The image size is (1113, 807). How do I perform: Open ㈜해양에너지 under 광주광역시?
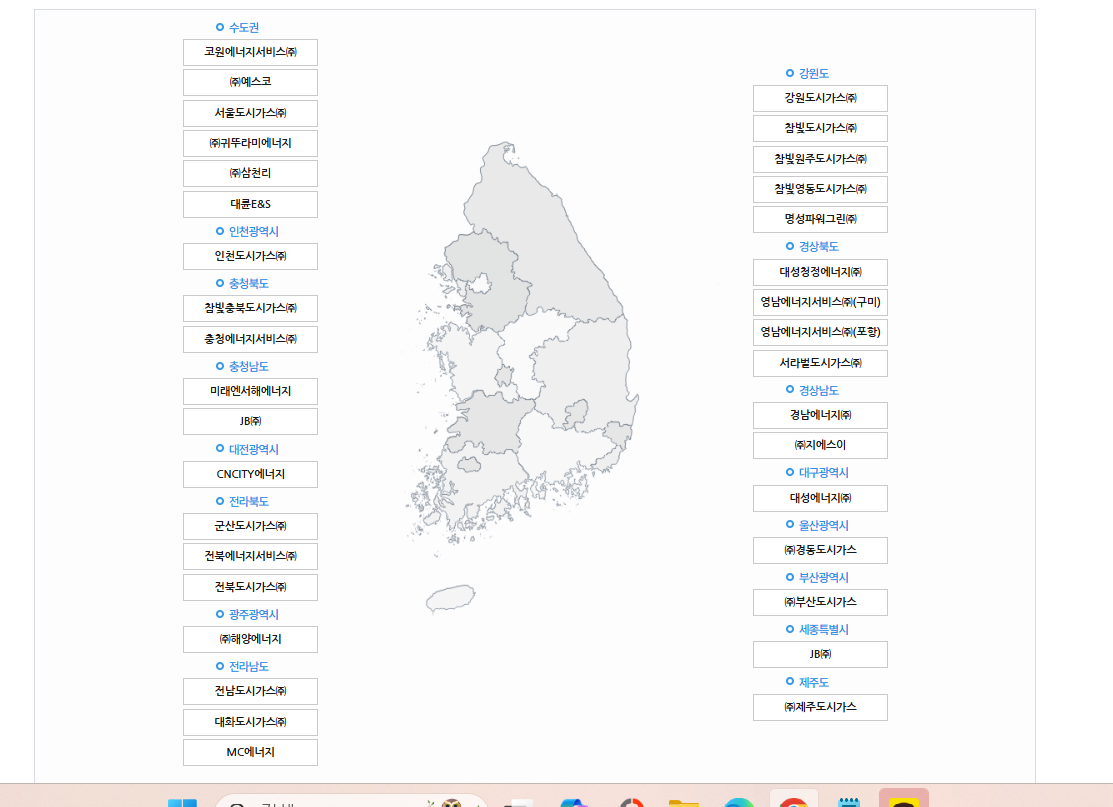(250, 639)
